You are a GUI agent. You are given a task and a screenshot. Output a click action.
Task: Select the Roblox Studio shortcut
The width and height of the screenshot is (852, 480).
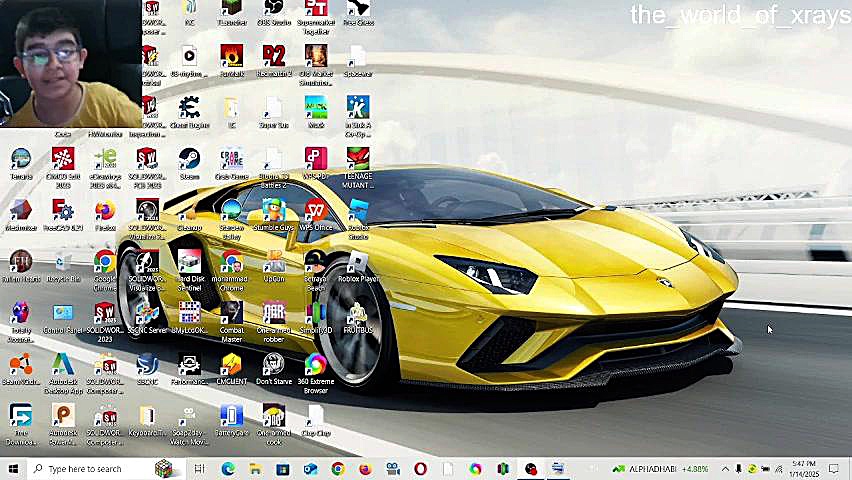coord(358,219)
